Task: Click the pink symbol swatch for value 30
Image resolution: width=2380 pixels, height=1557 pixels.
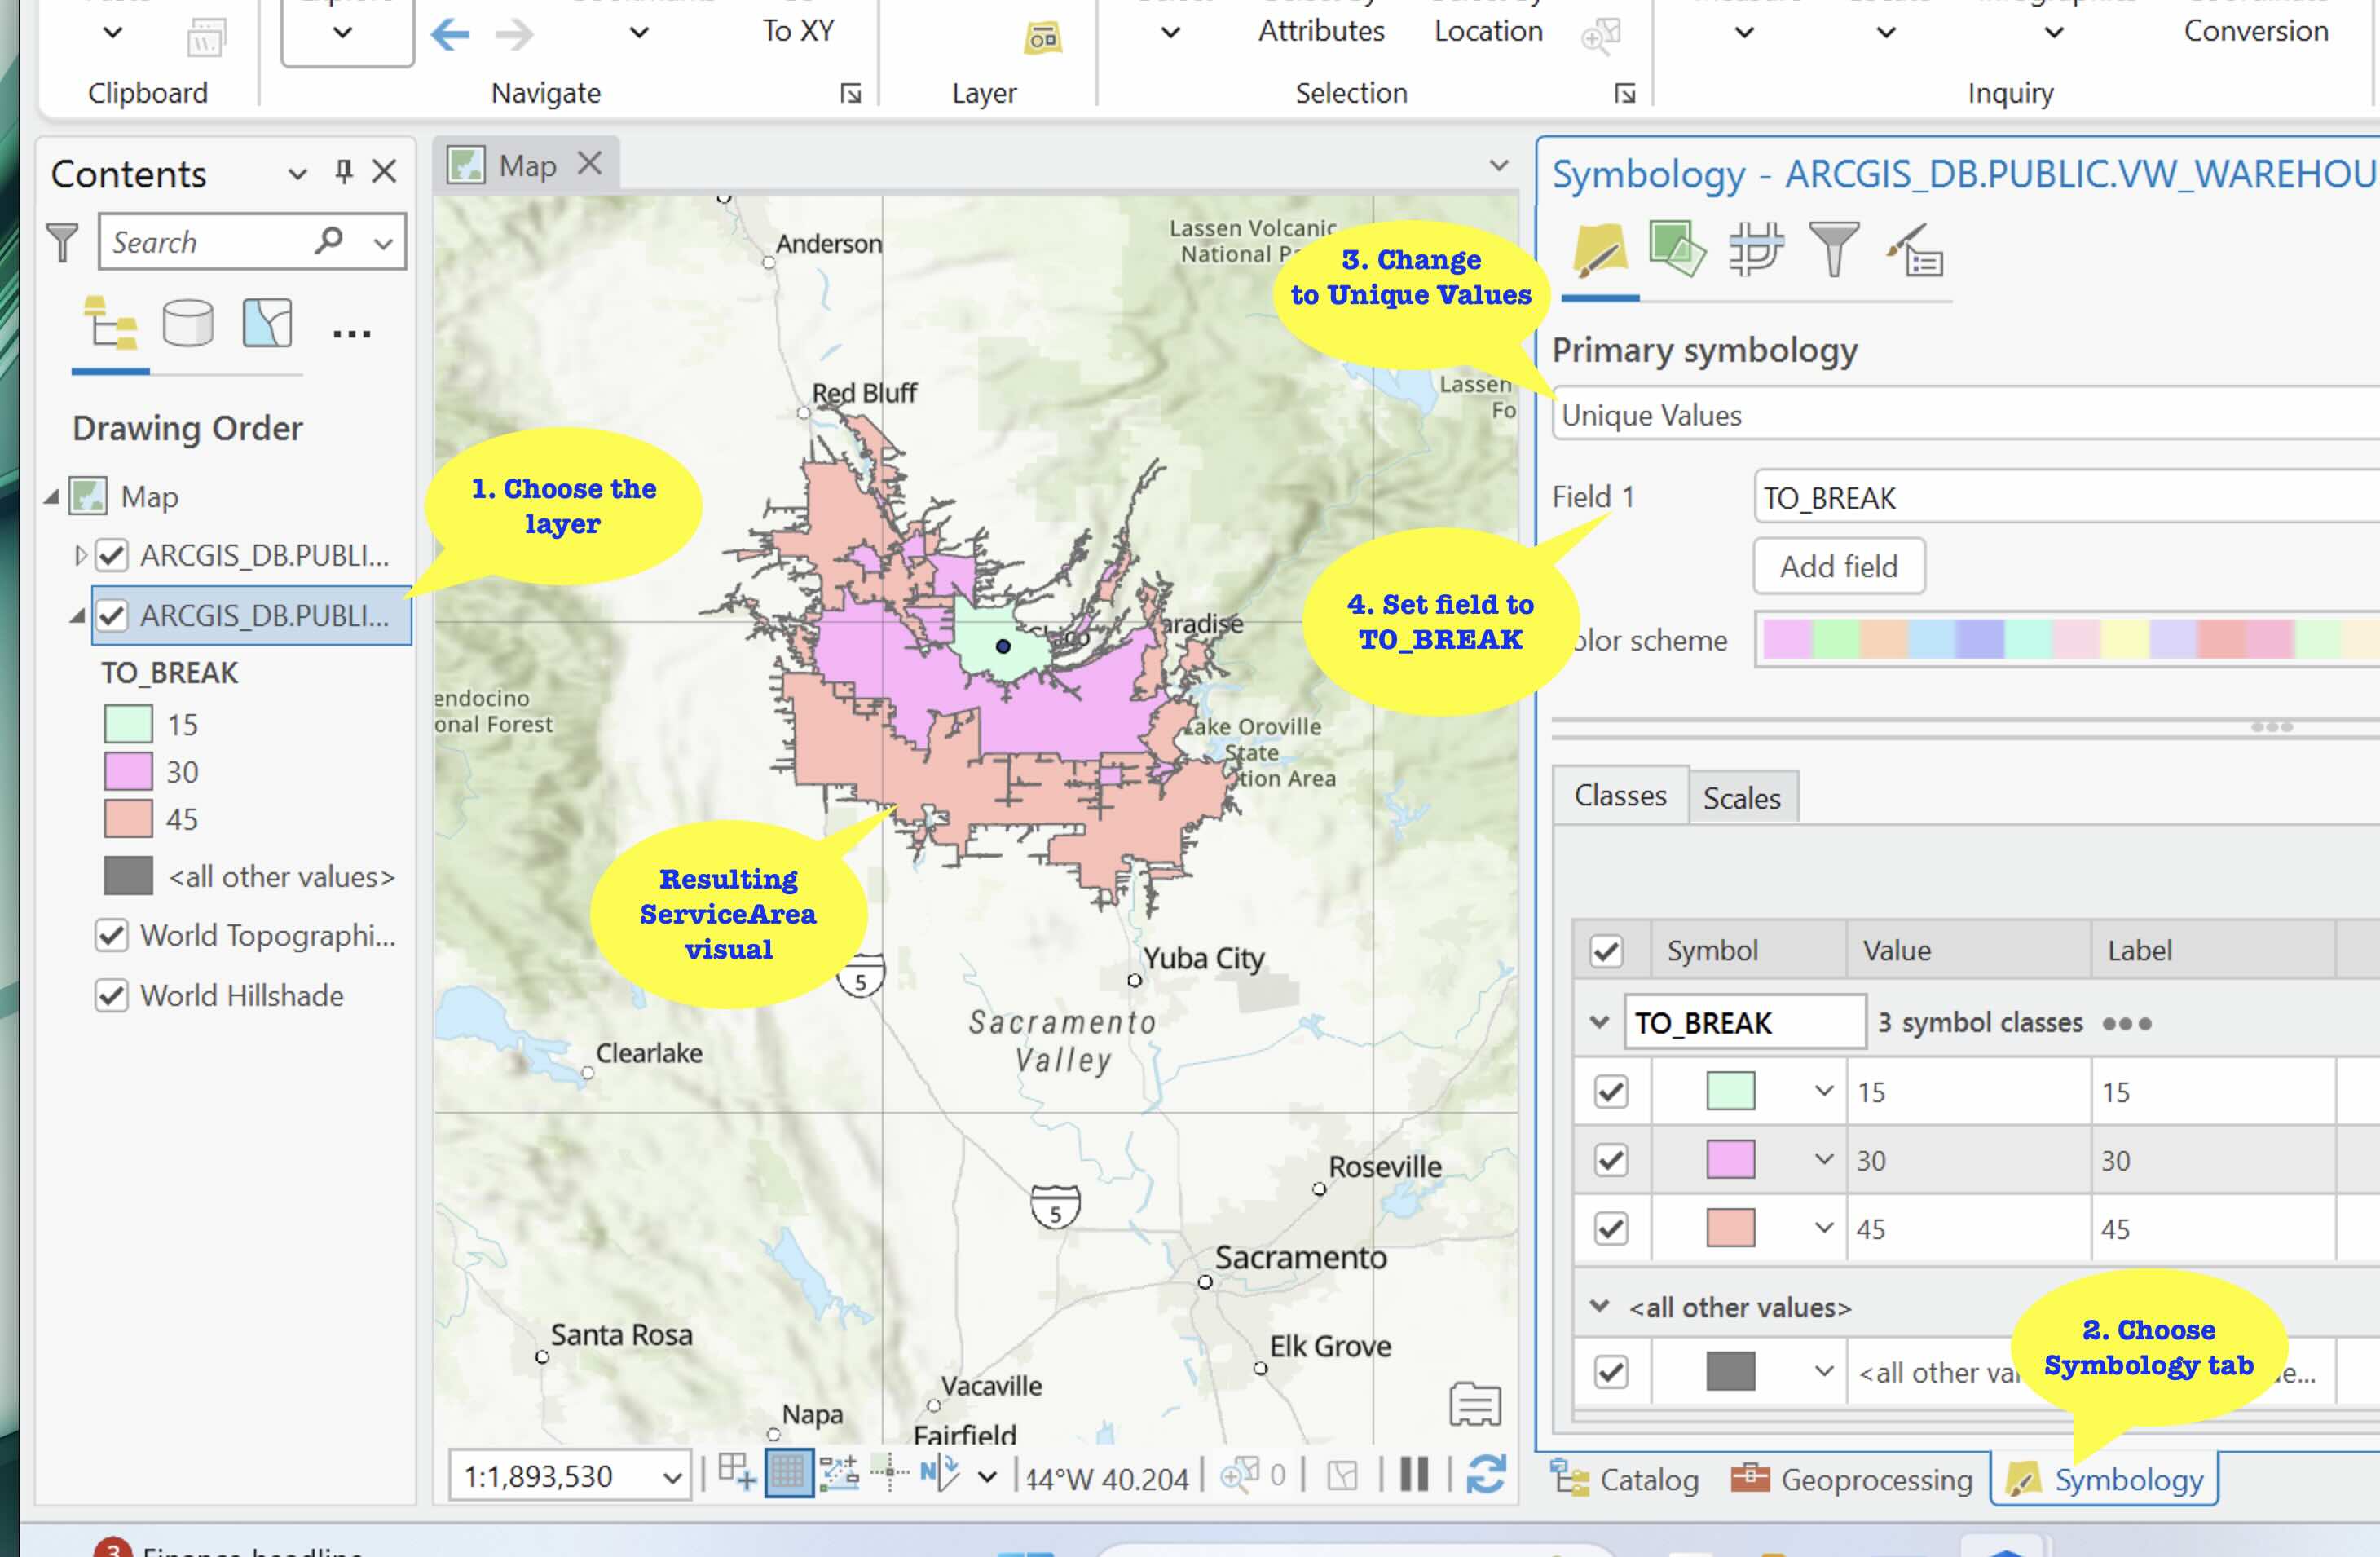Action: click(1730, 1160)
